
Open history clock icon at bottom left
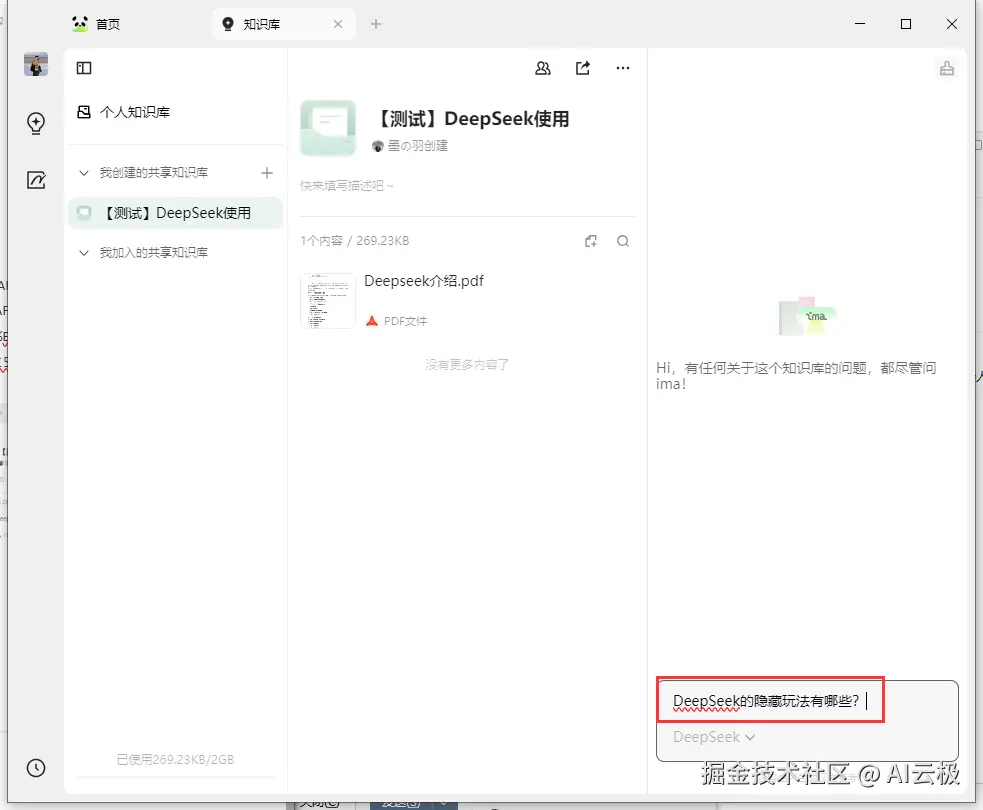click(36, 767)
